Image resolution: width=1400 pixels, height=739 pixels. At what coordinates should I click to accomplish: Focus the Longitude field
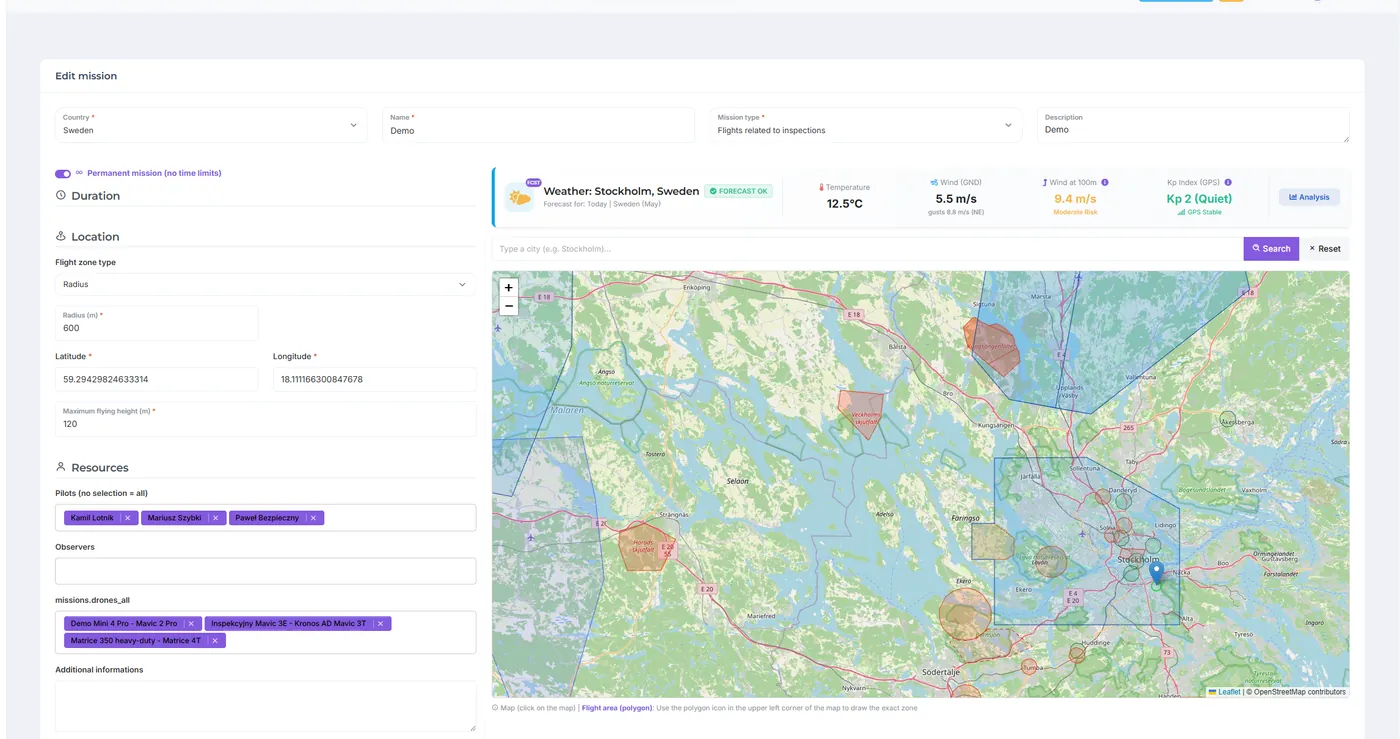(x=374, y=379)
